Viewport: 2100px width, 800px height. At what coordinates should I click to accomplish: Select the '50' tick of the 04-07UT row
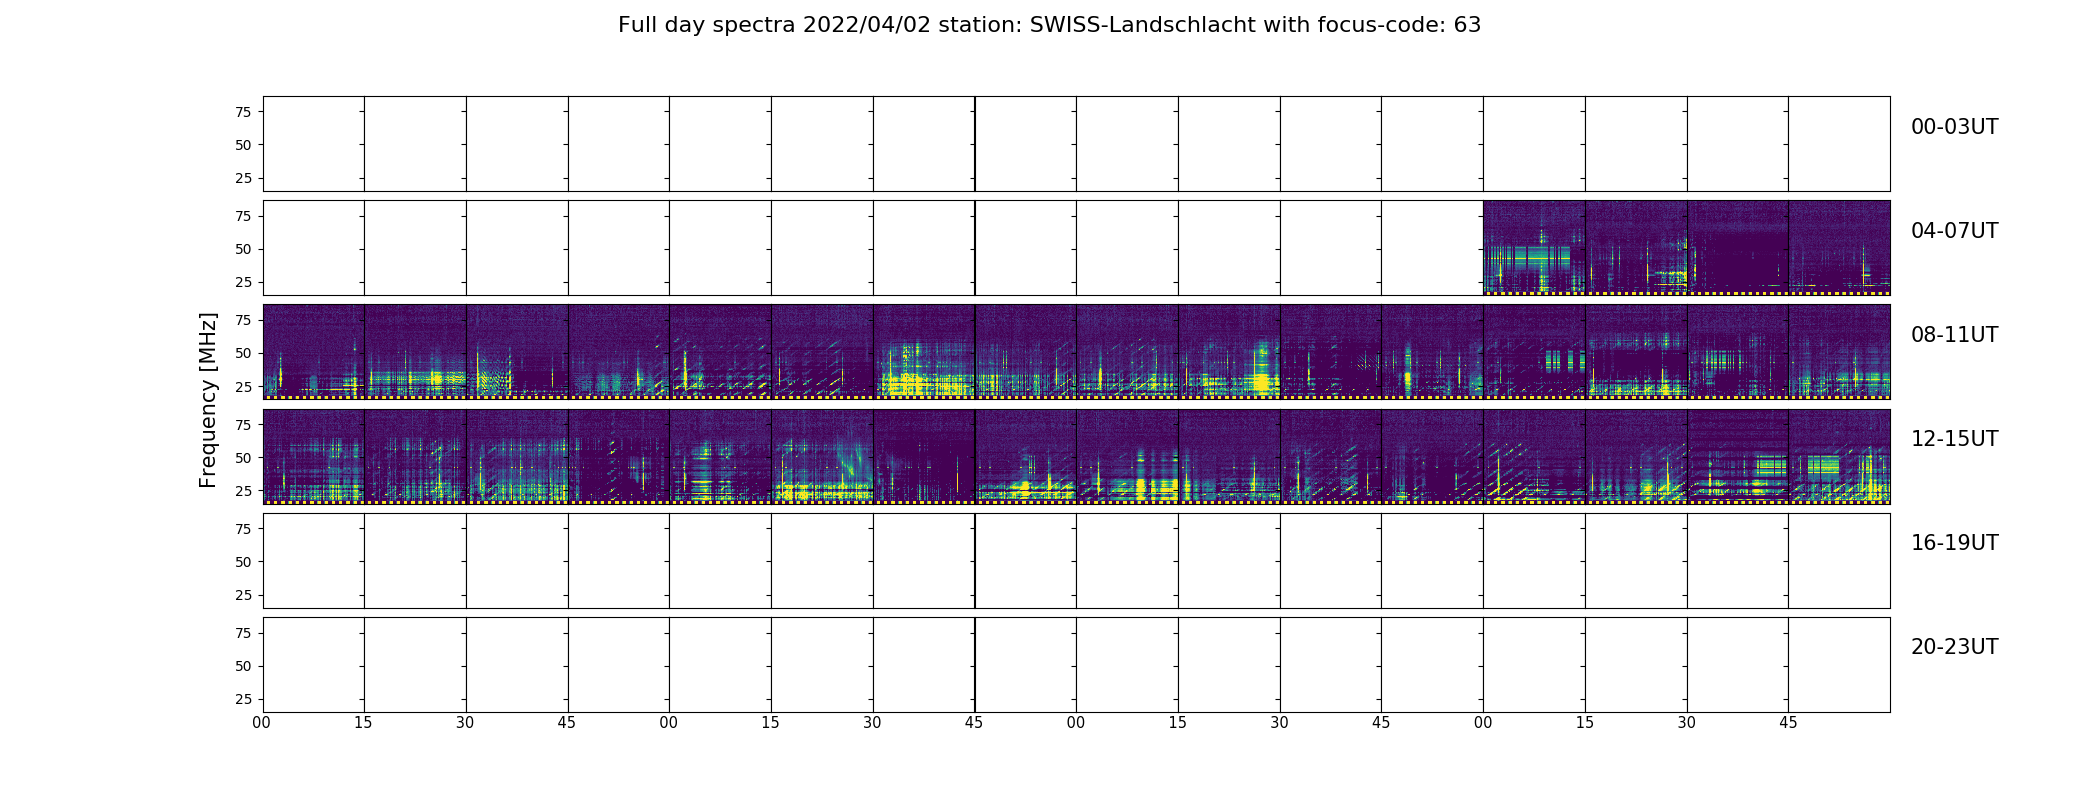tap(243, 249)
